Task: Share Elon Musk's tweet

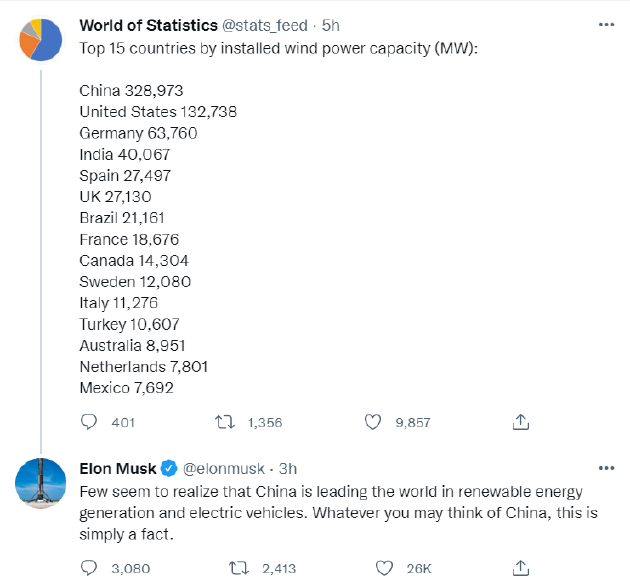Action: [520, 567]
